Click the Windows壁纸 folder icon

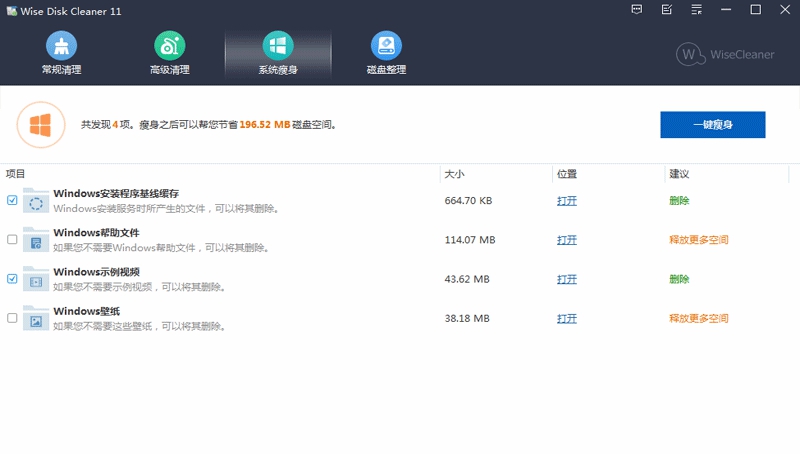coord(36,318)
